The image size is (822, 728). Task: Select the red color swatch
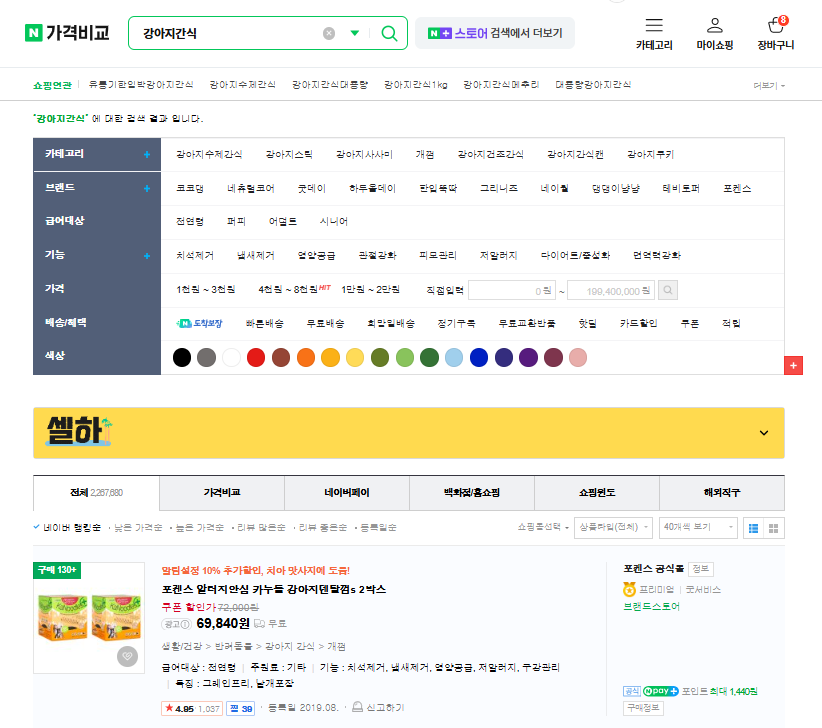256,357
